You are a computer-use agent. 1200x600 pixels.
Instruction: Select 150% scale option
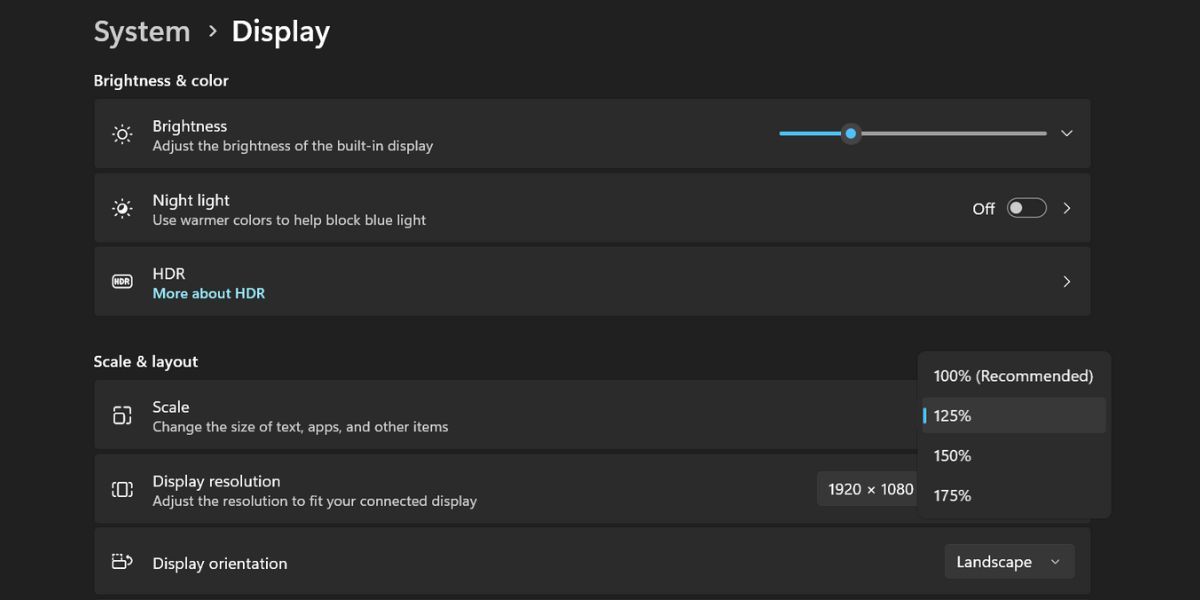coord(1014,456)
